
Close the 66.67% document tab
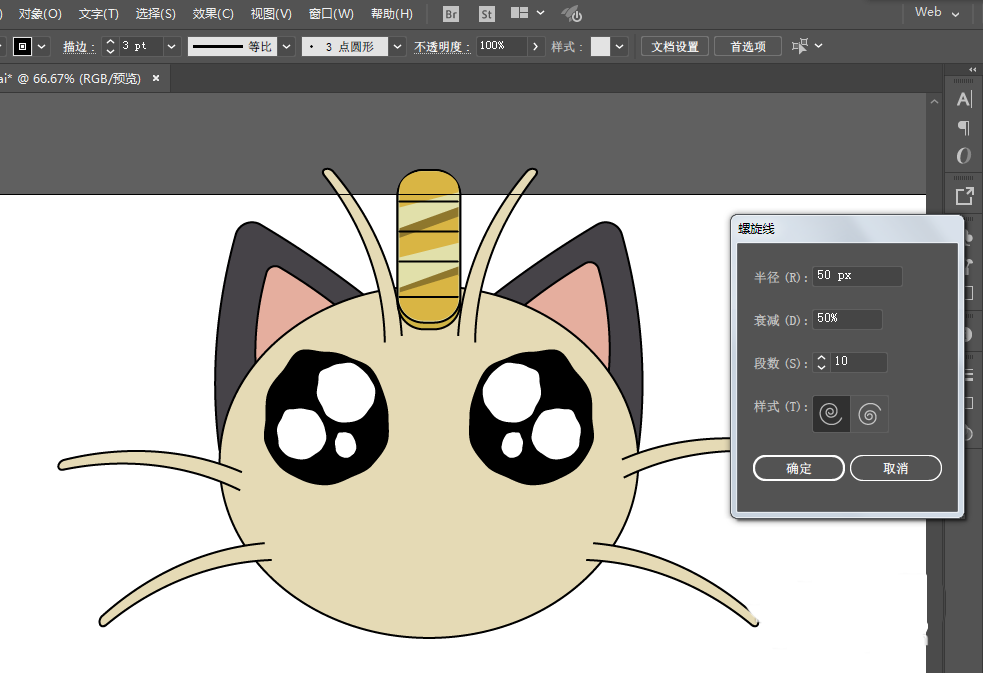156,78
